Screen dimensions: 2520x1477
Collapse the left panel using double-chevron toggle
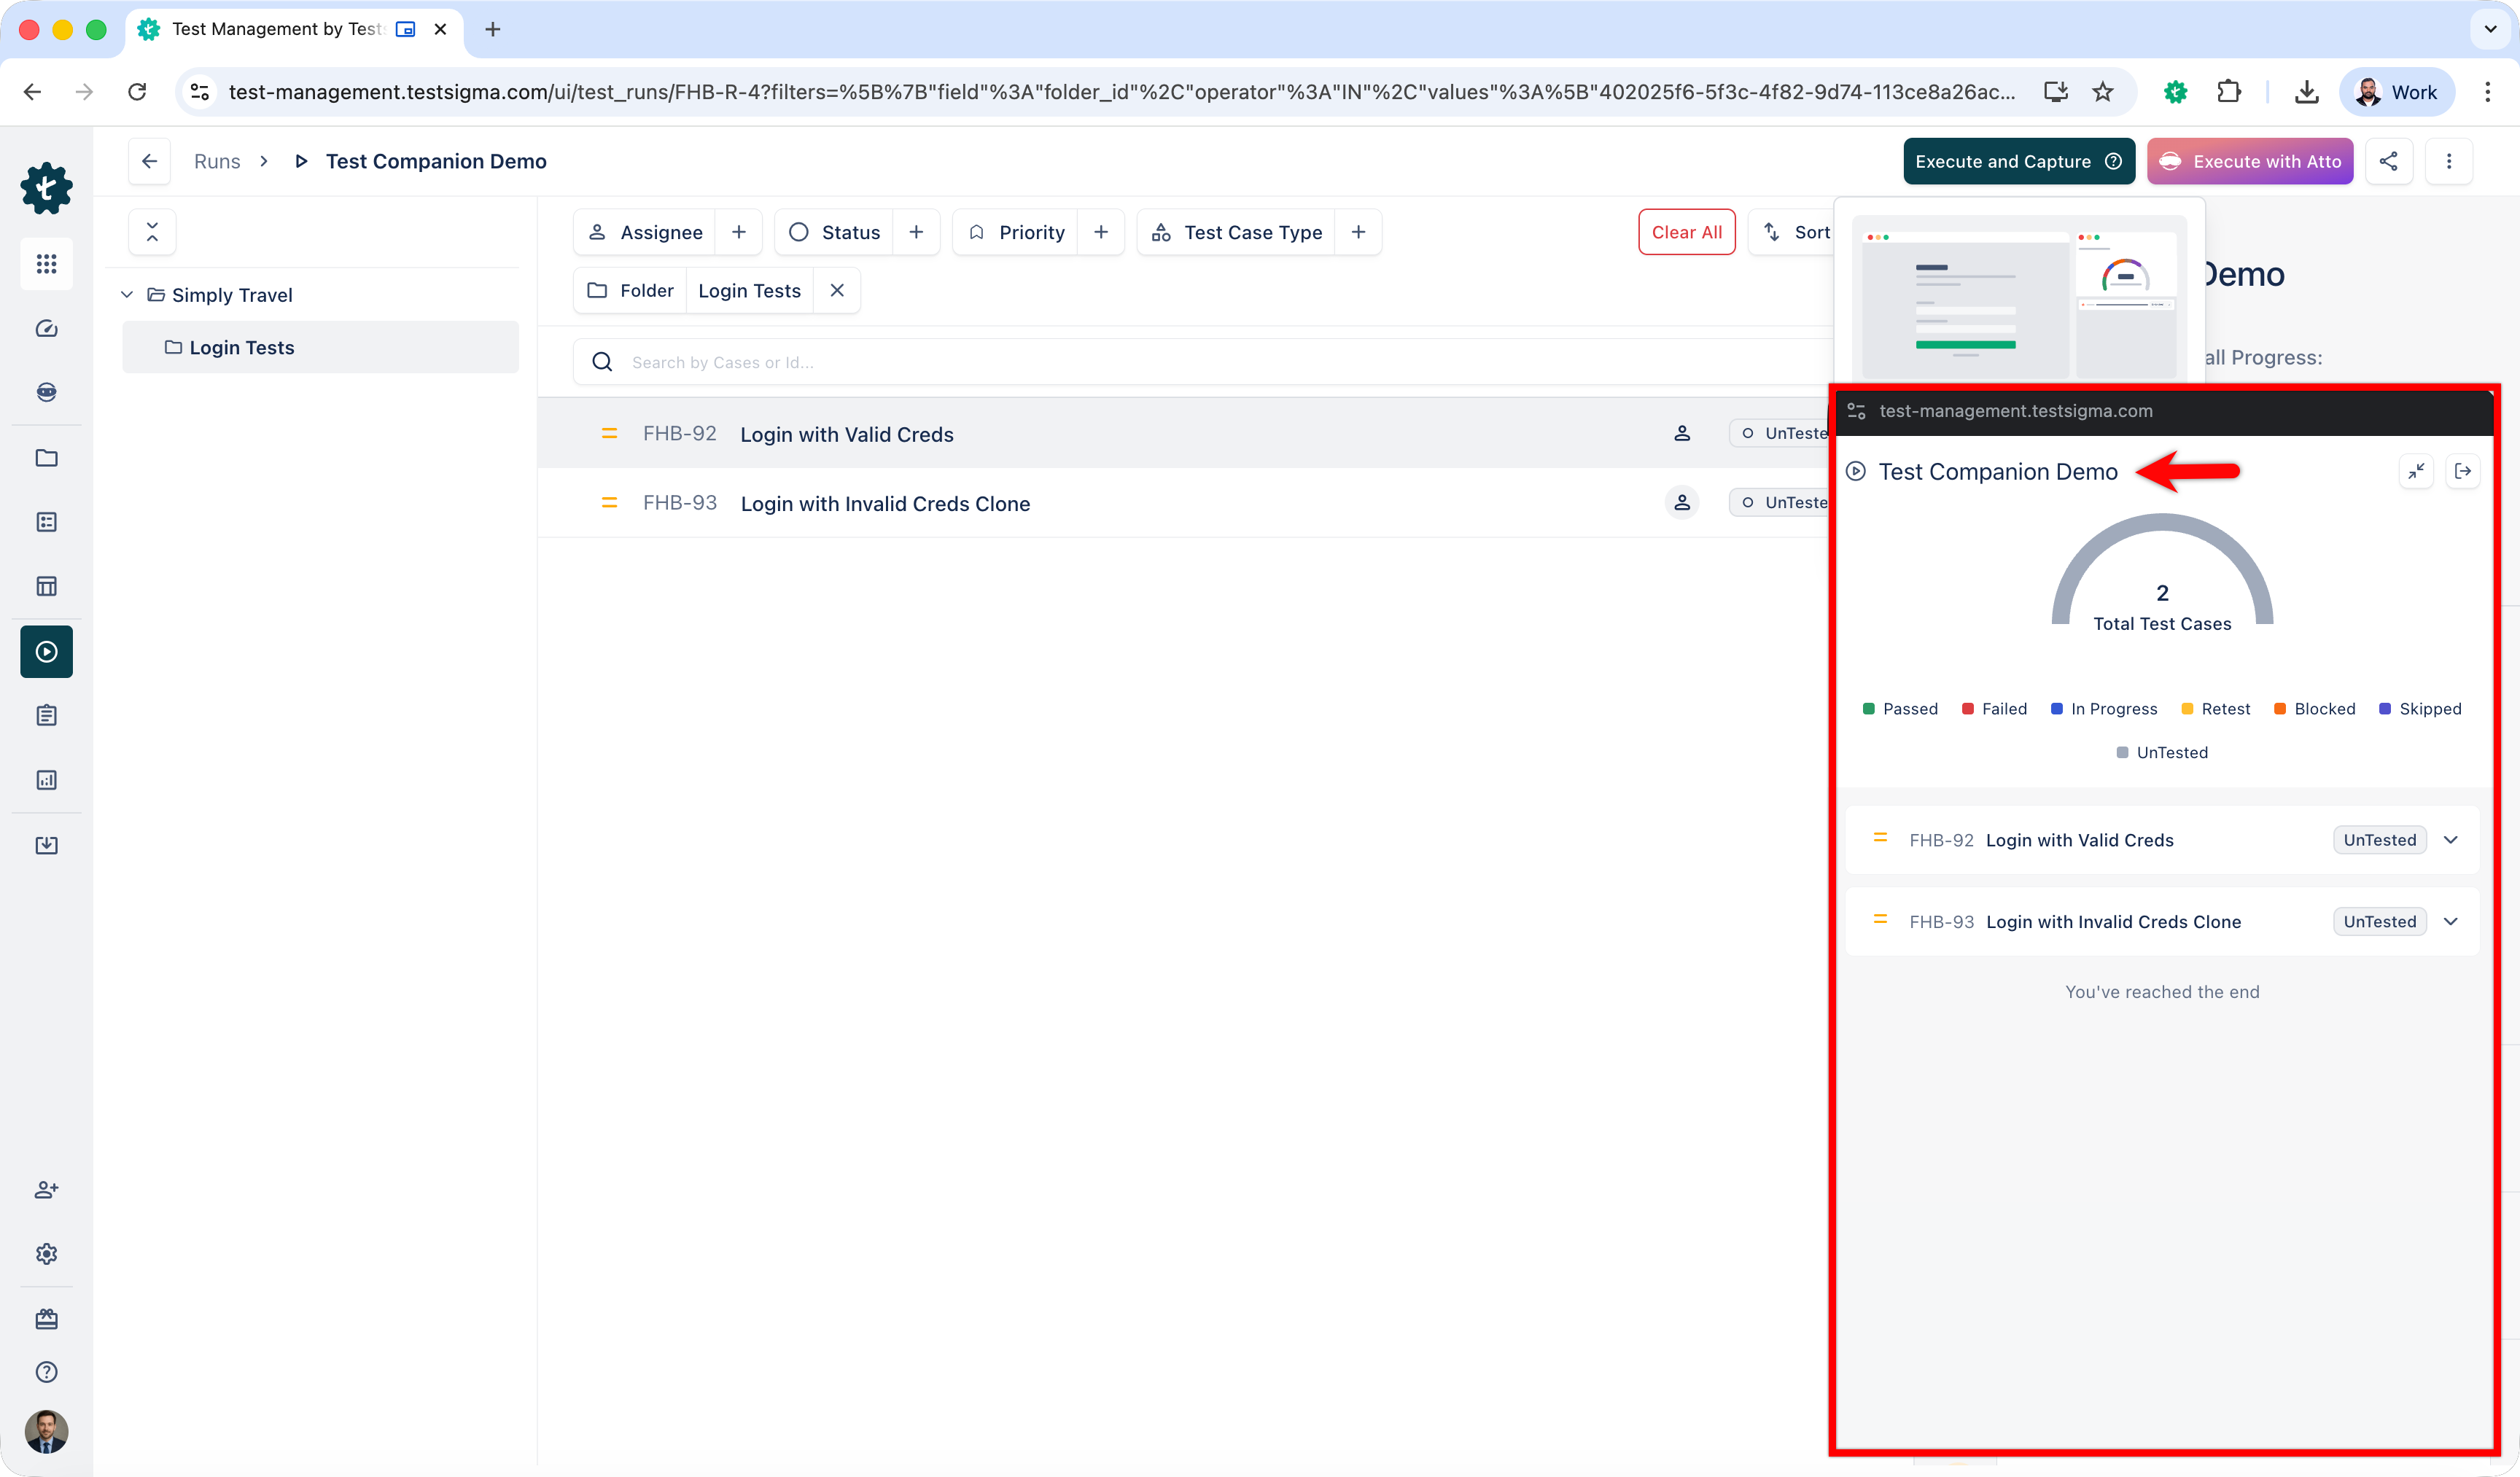[152, 231]
